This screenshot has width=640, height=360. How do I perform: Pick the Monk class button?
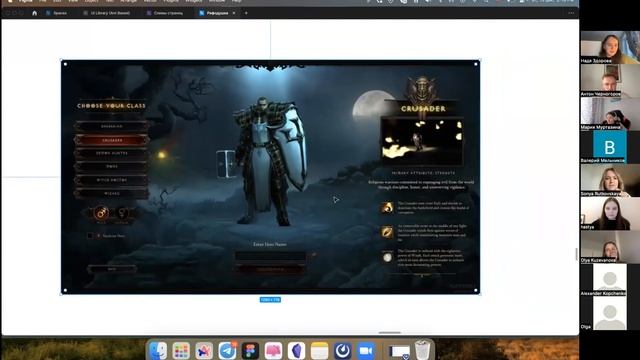112,167
